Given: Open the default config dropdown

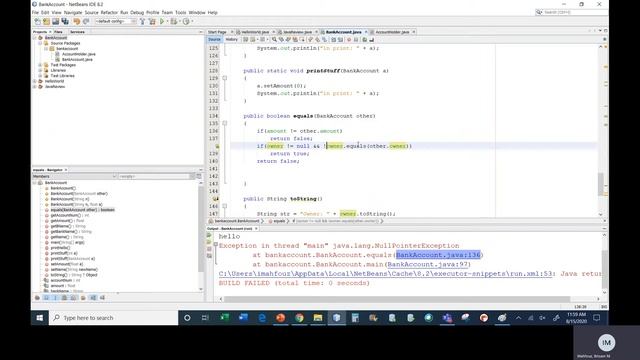Looking at the screenshot, I should (x=116, y=21).
